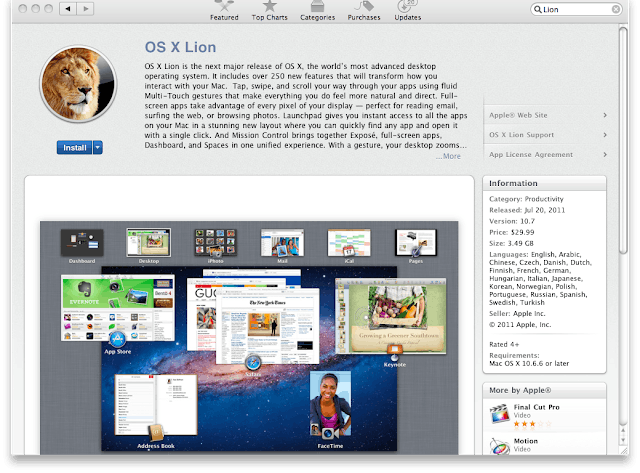Open the Categories icon in toolbar
Screen dimensions: 640x473
(x=317, y=6)
